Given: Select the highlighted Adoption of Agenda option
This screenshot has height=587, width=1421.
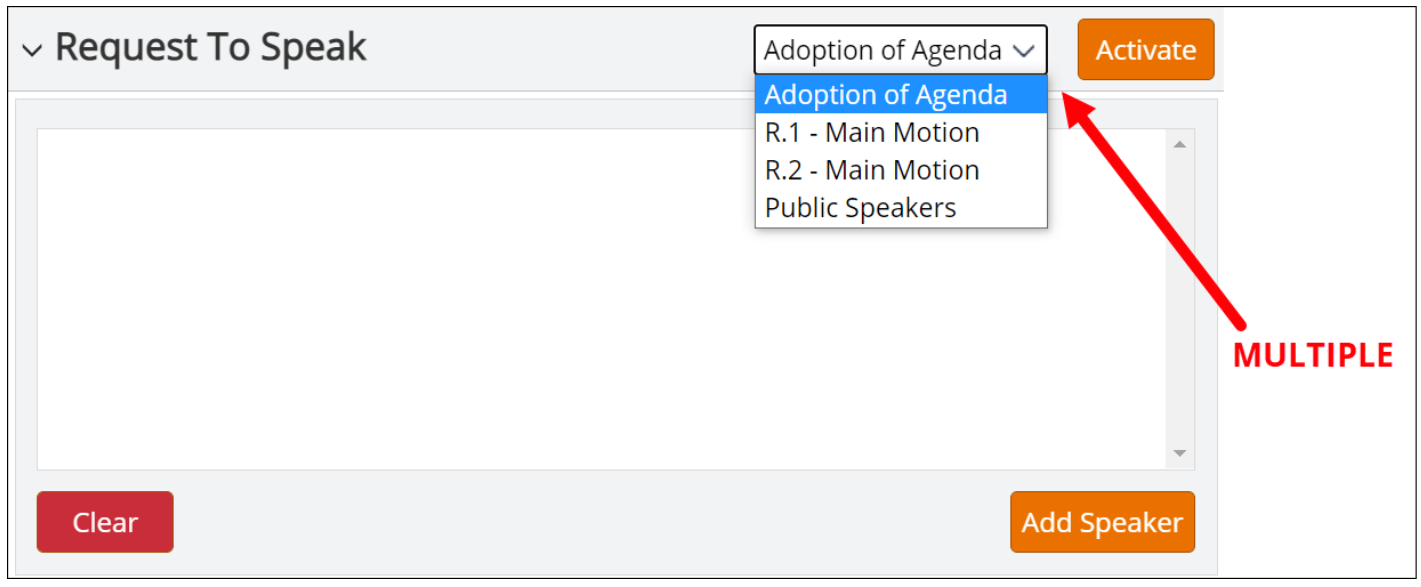Looking at the screenshot, I should click(x=901, y=95).
